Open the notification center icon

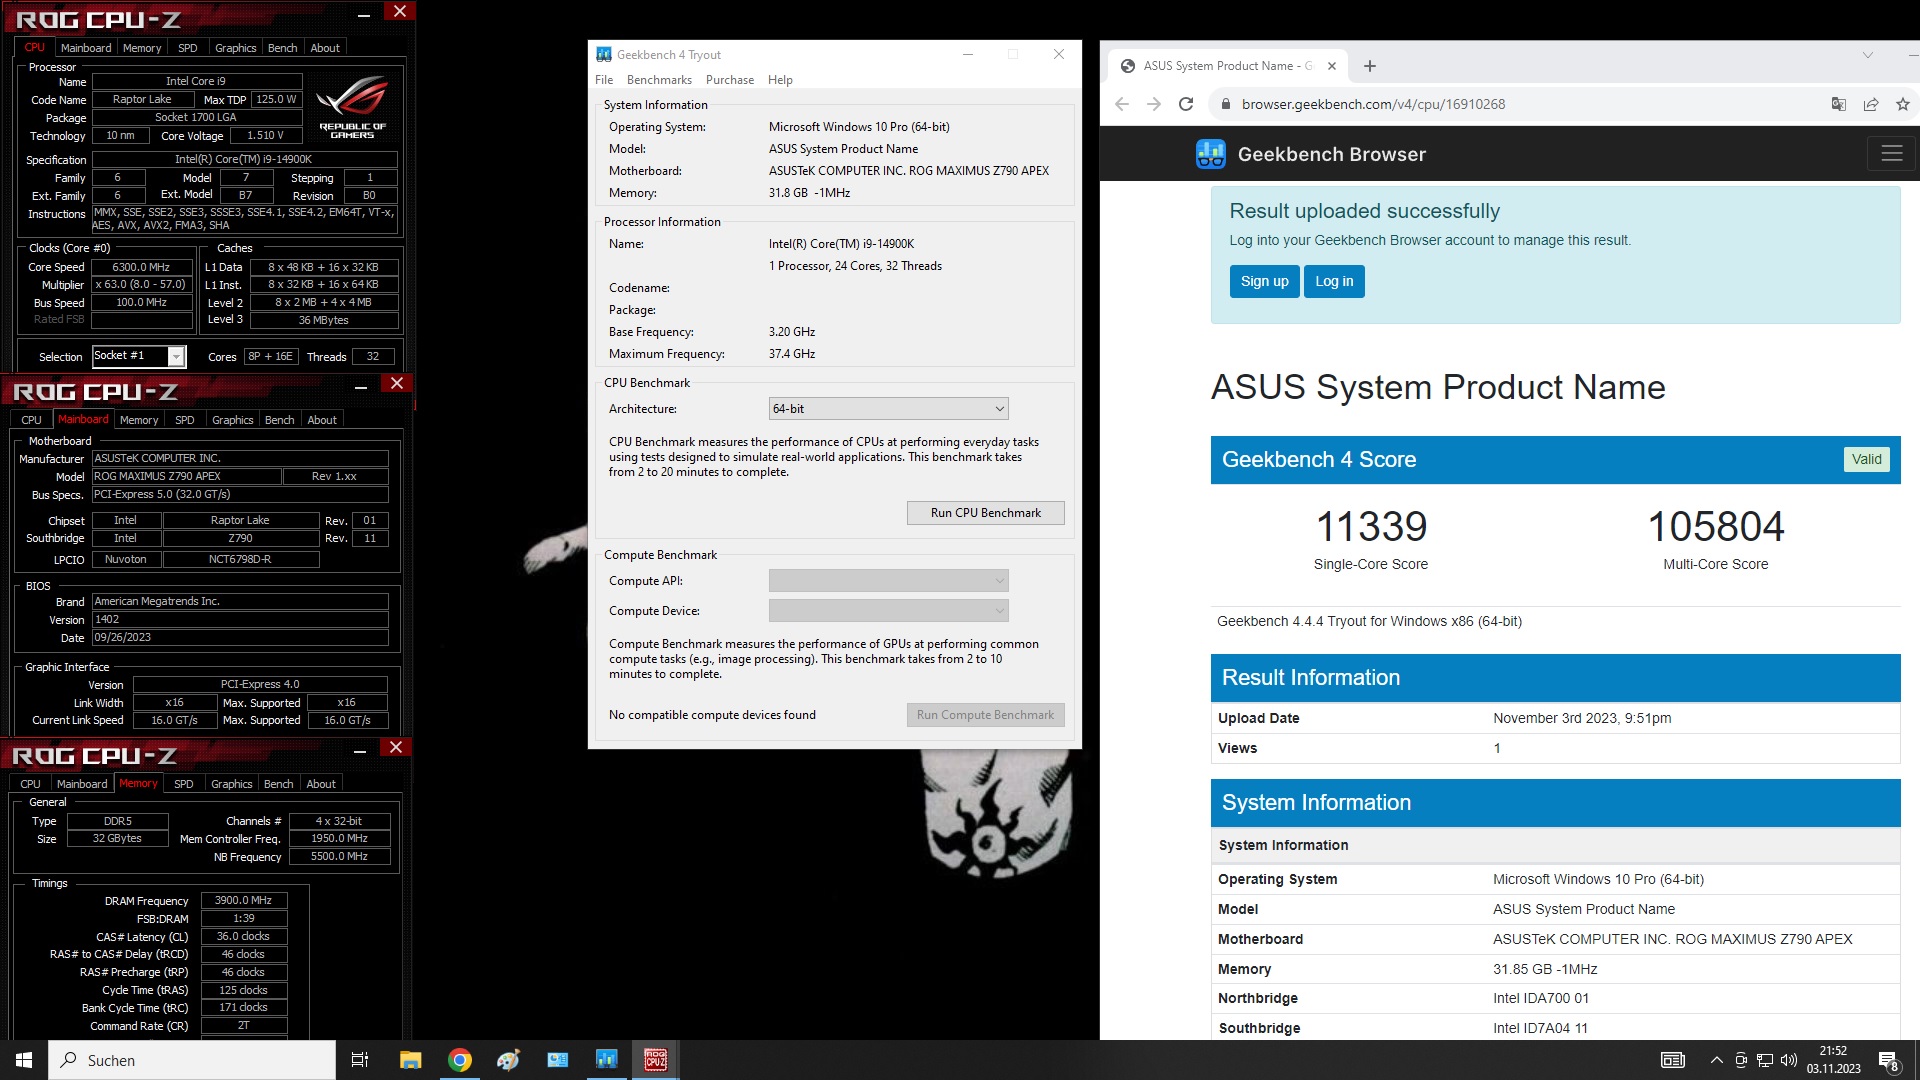pos(1889,1060)
